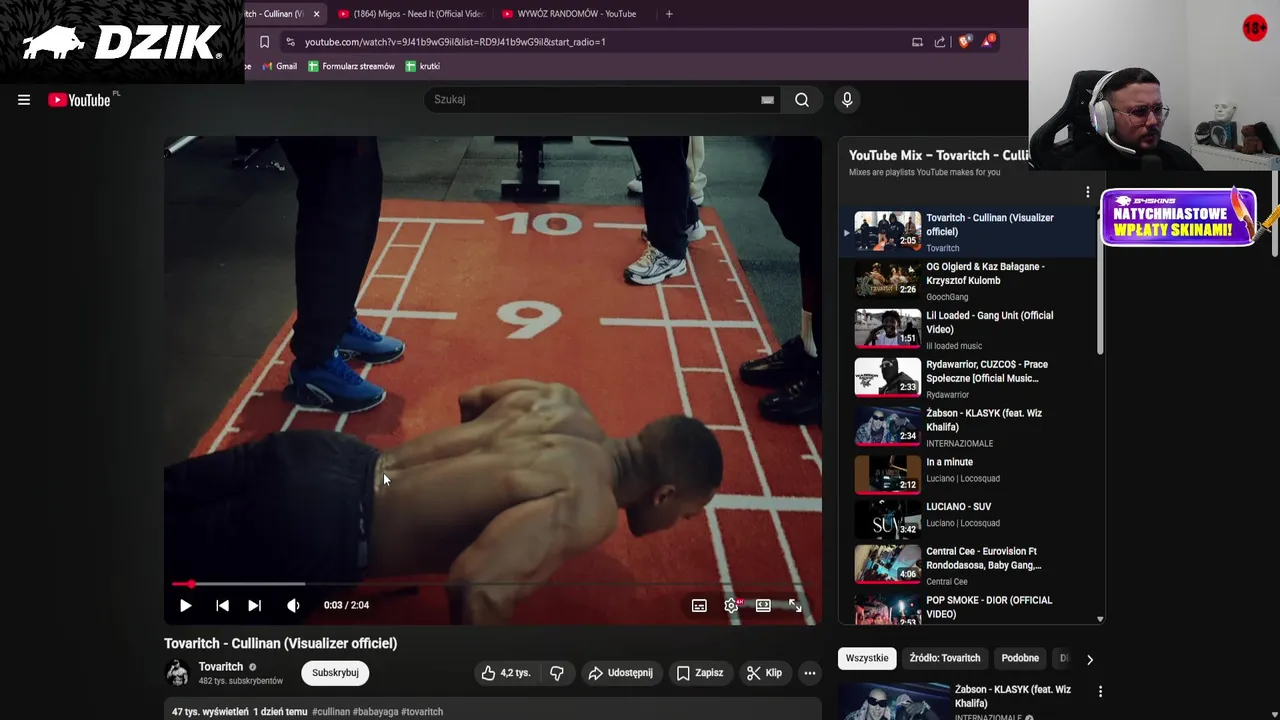Image resolution: width=1280 pixels, height=720 pixels.
Task: Mute the video using the speaker icon
Action: coord(293,605)
